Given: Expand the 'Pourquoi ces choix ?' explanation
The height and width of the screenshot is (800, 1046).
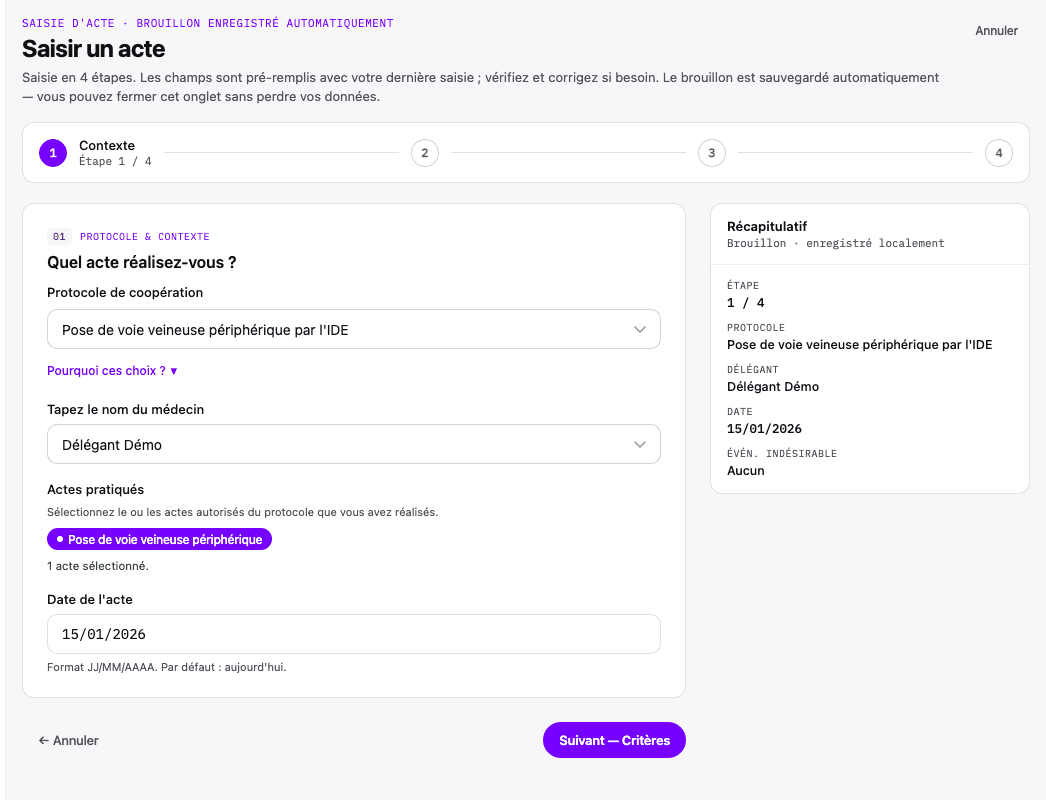Looking at the screenshot, I should 112,371.
